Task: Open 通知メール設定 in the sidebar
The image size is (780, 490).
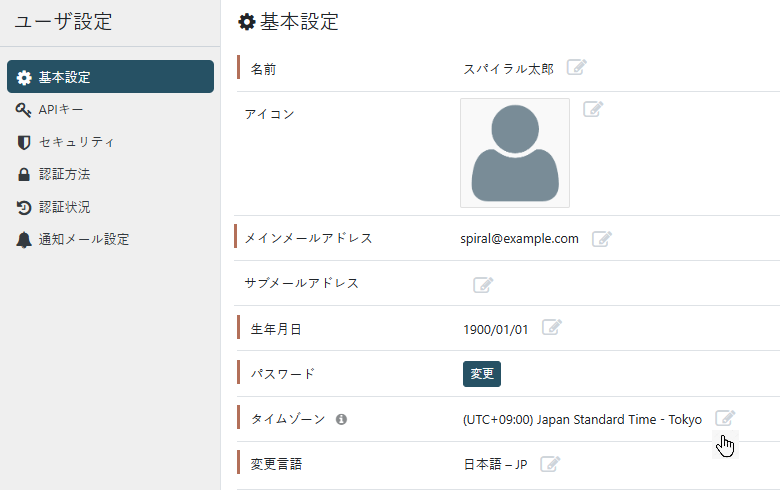Action: [83, 239]
